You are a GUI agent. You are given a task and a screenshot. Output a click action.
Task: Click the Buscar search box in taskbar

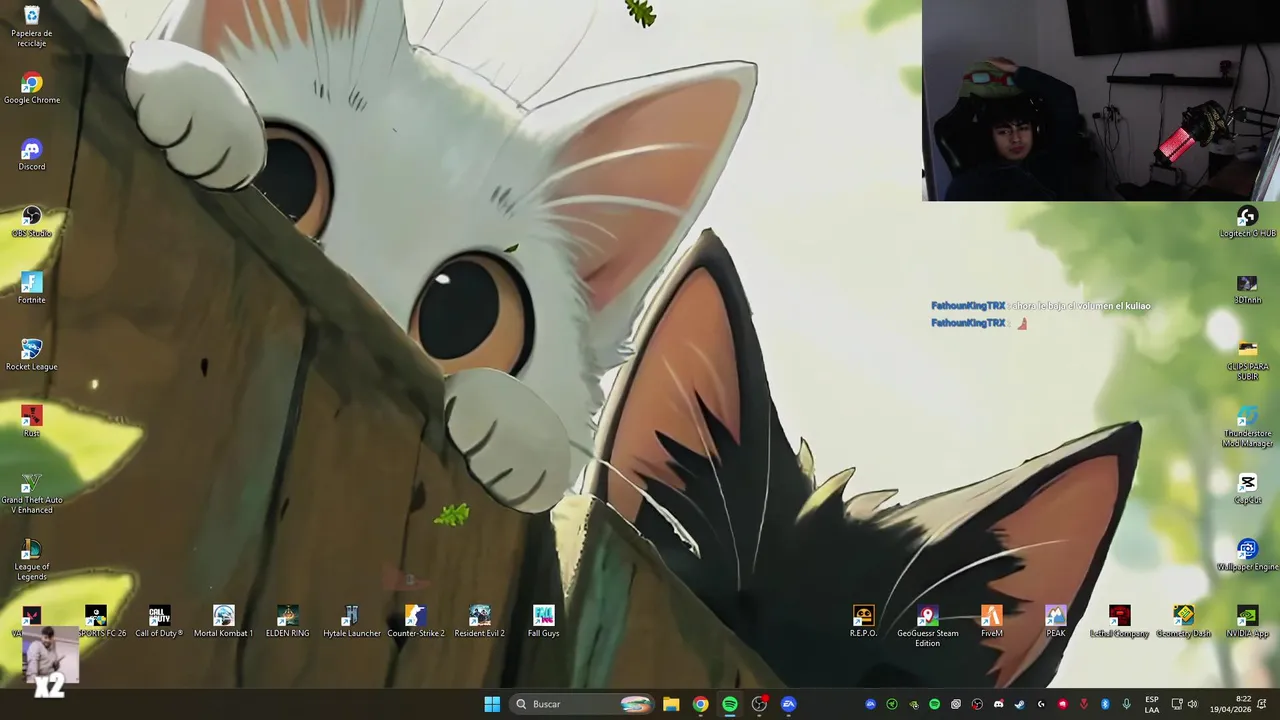tap(583, 704)
